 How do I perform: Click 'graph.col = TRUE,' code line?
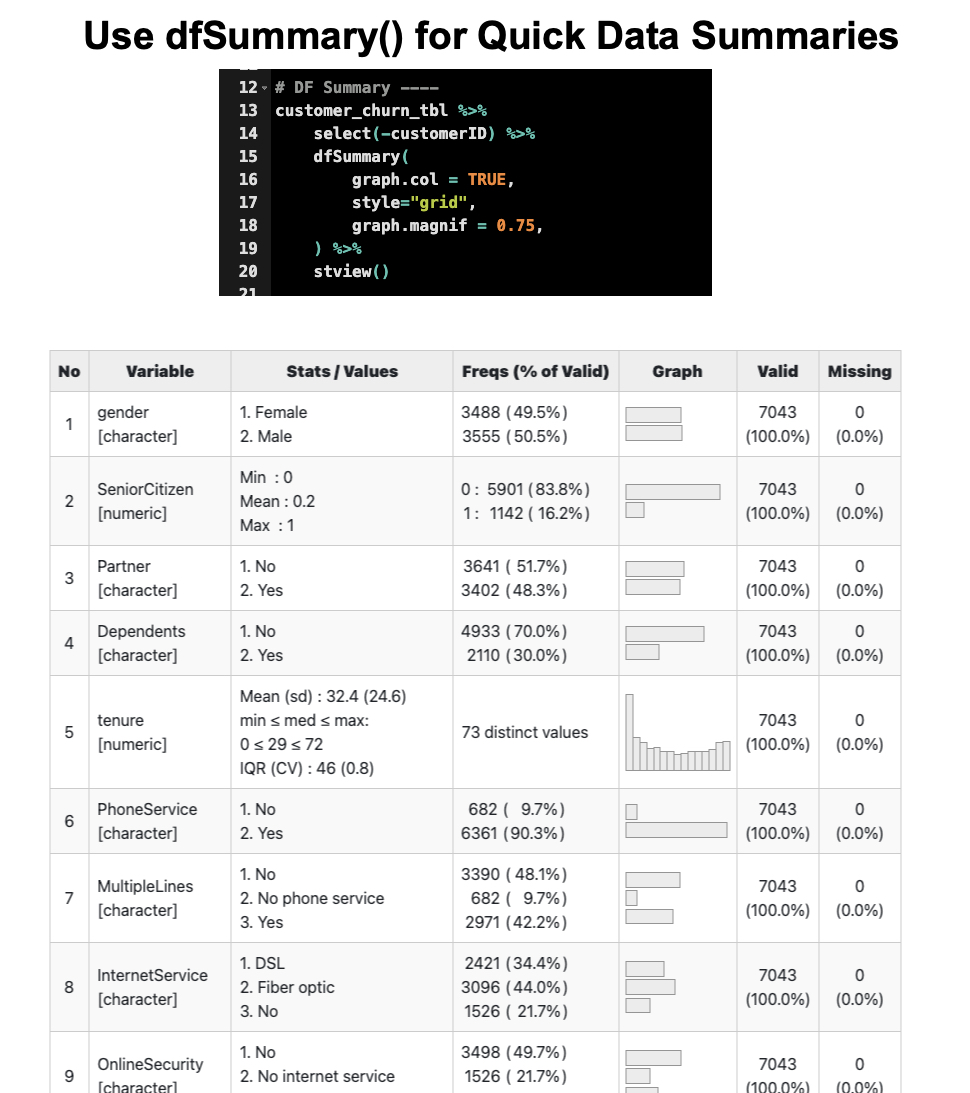(x=433, y=180)
